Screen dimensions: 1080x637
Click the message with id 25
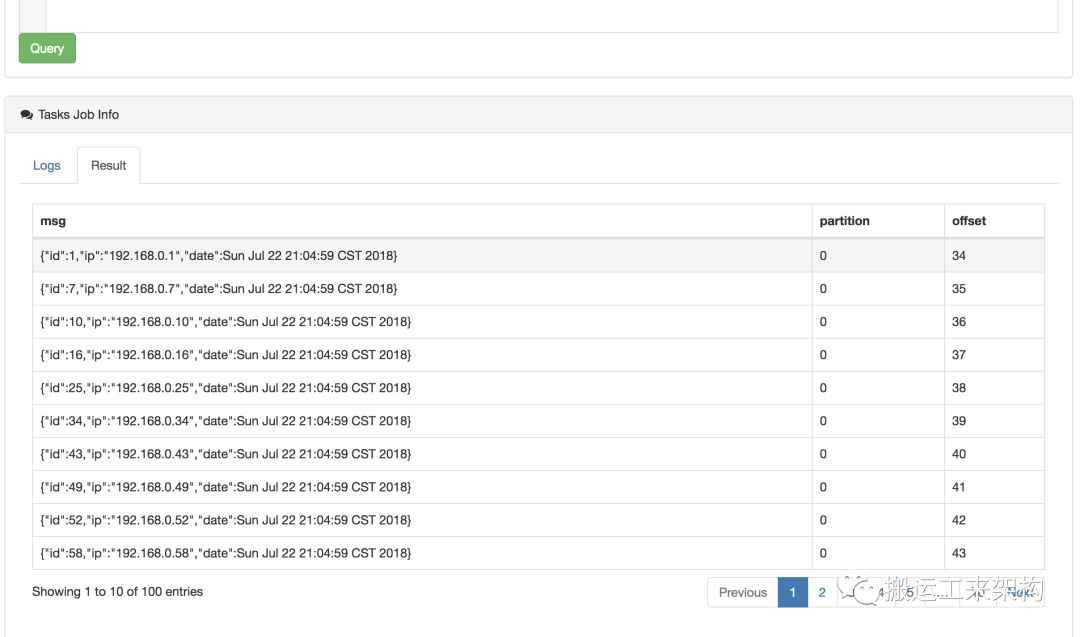(225, 388)
